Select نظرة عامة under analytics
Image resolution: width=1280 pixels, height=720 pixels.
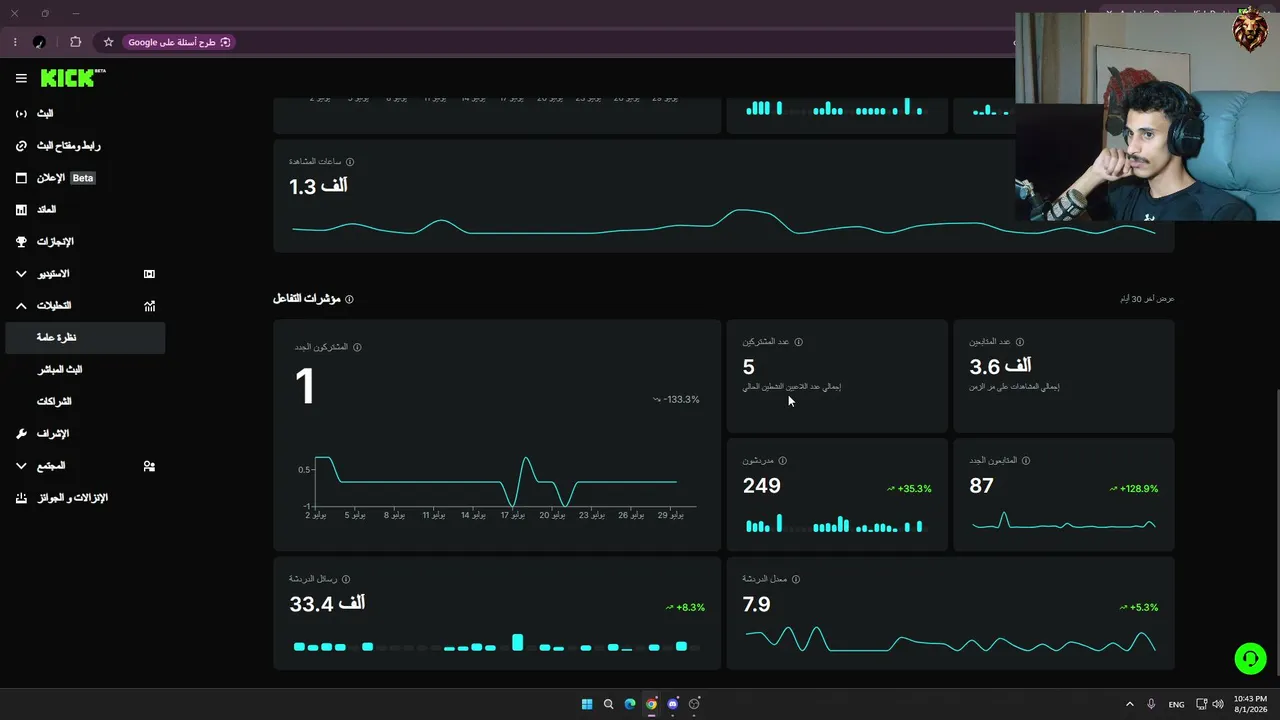pos(85,338)
